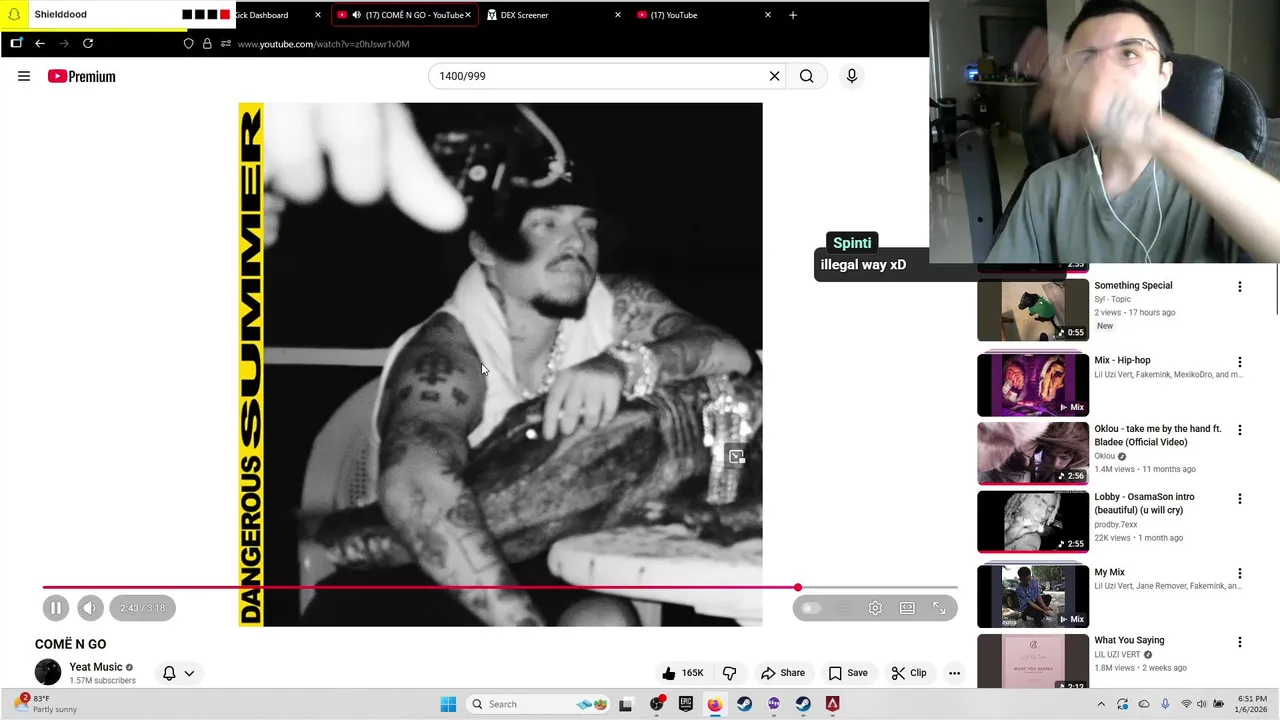Image resolution: width=1280 pixels, height=720 pixels.
Task: Like the video with 165K likes
Action: tap(682, 673)
